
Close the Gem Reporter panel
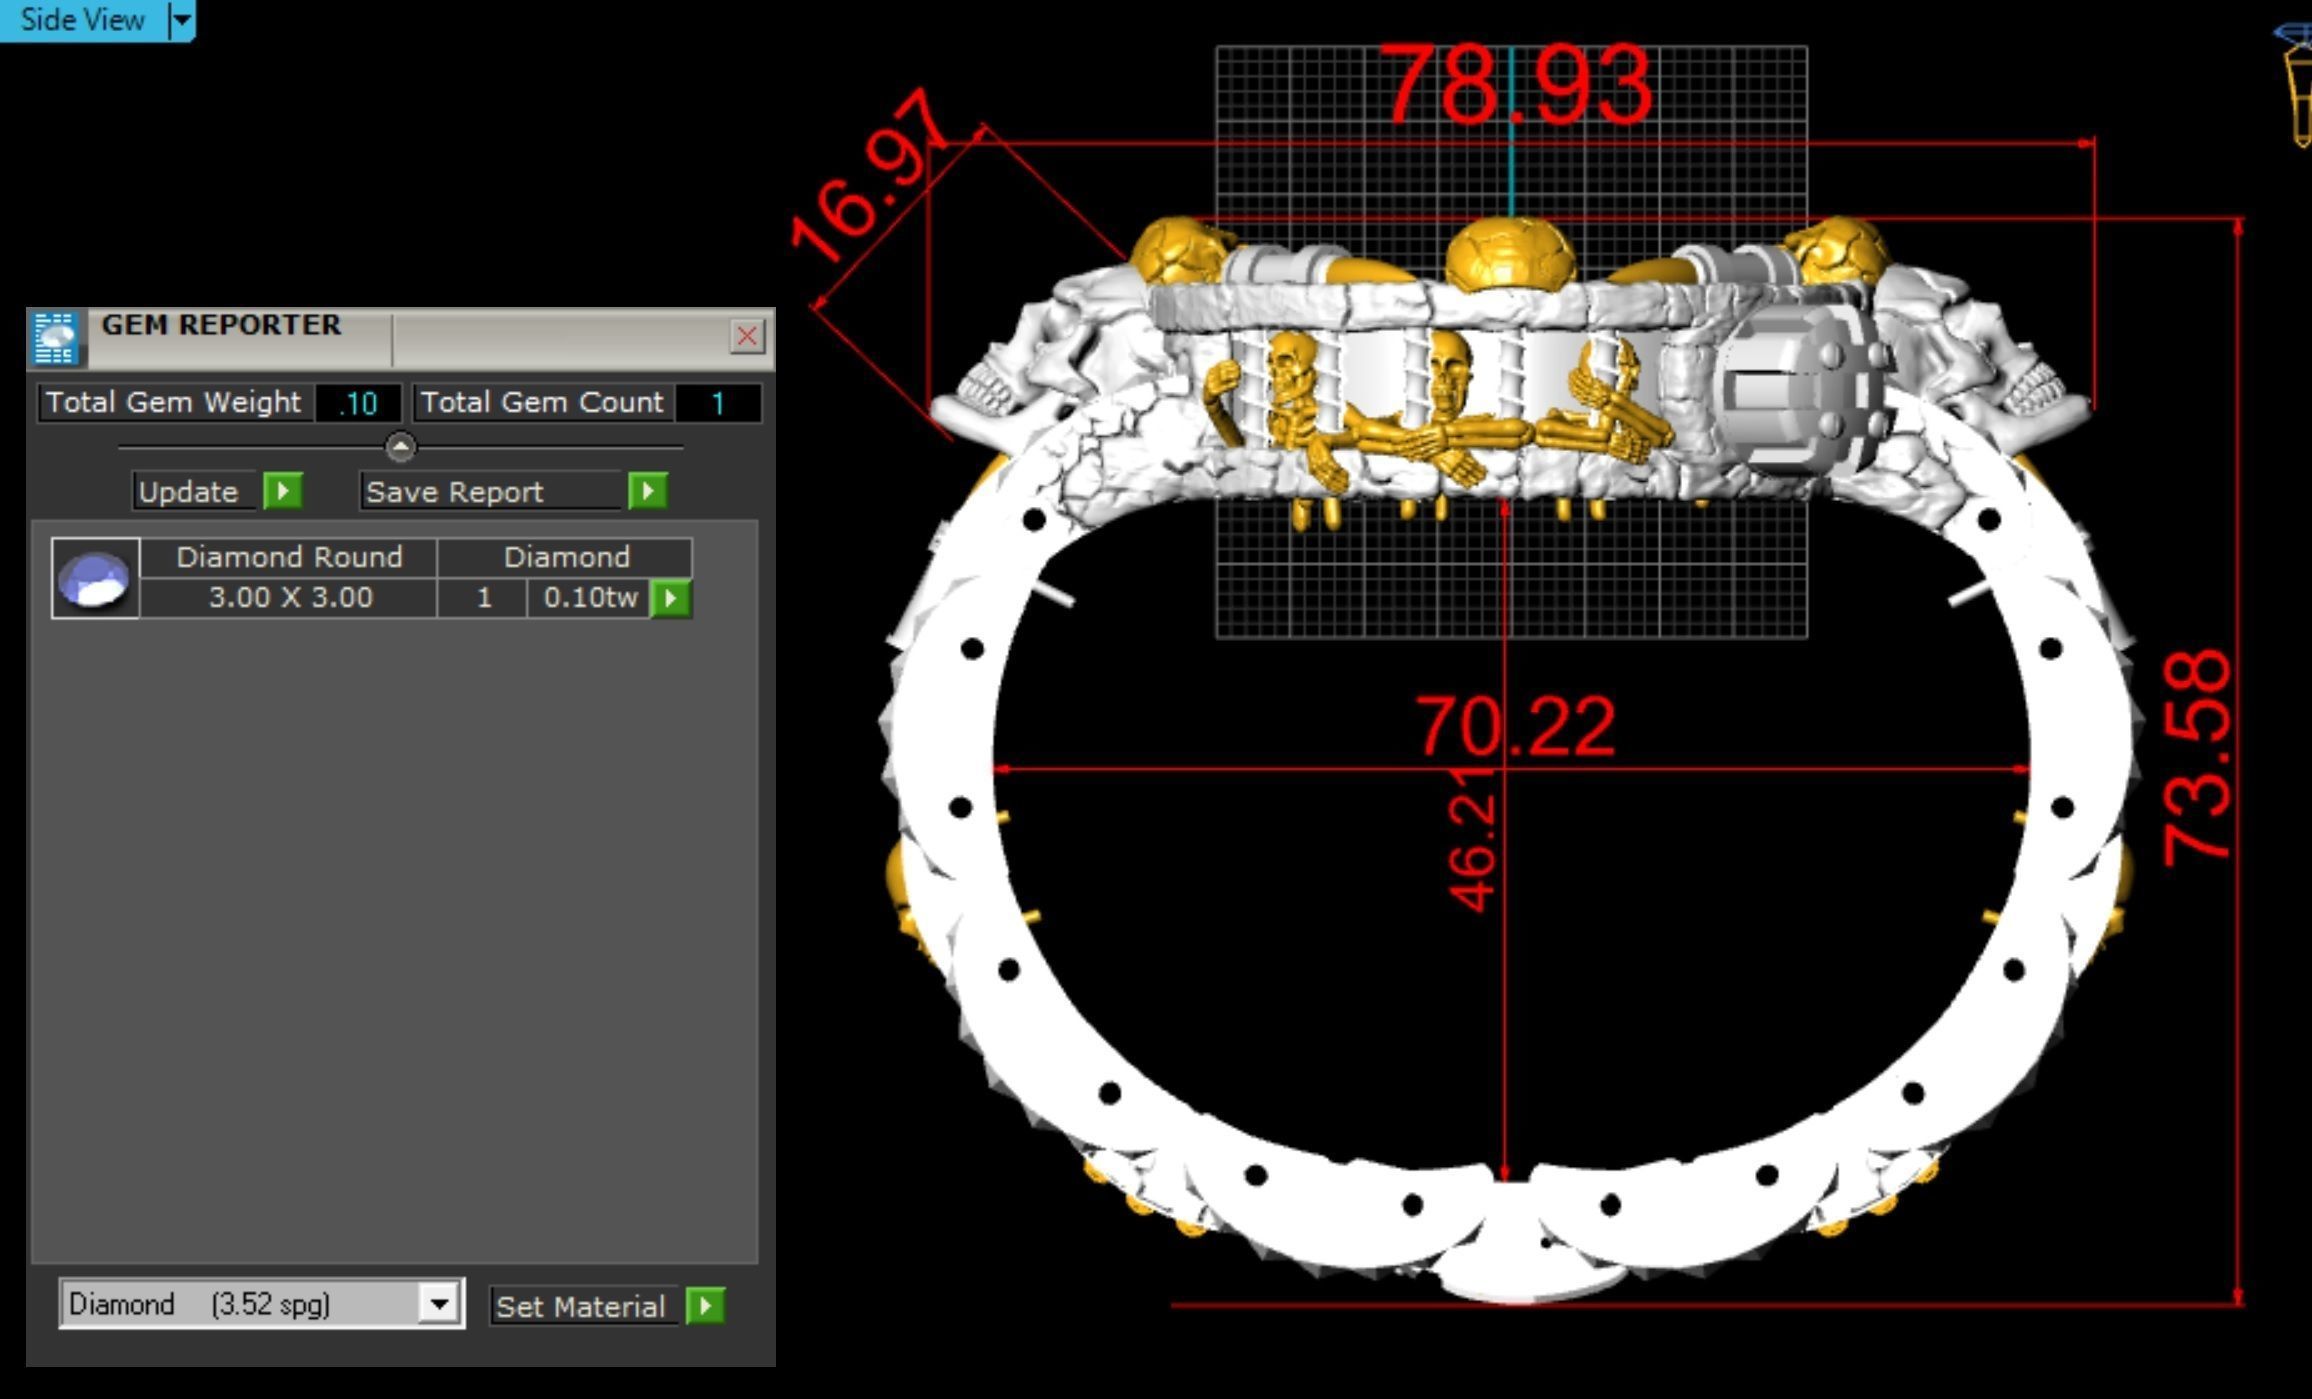click(746, 336)
